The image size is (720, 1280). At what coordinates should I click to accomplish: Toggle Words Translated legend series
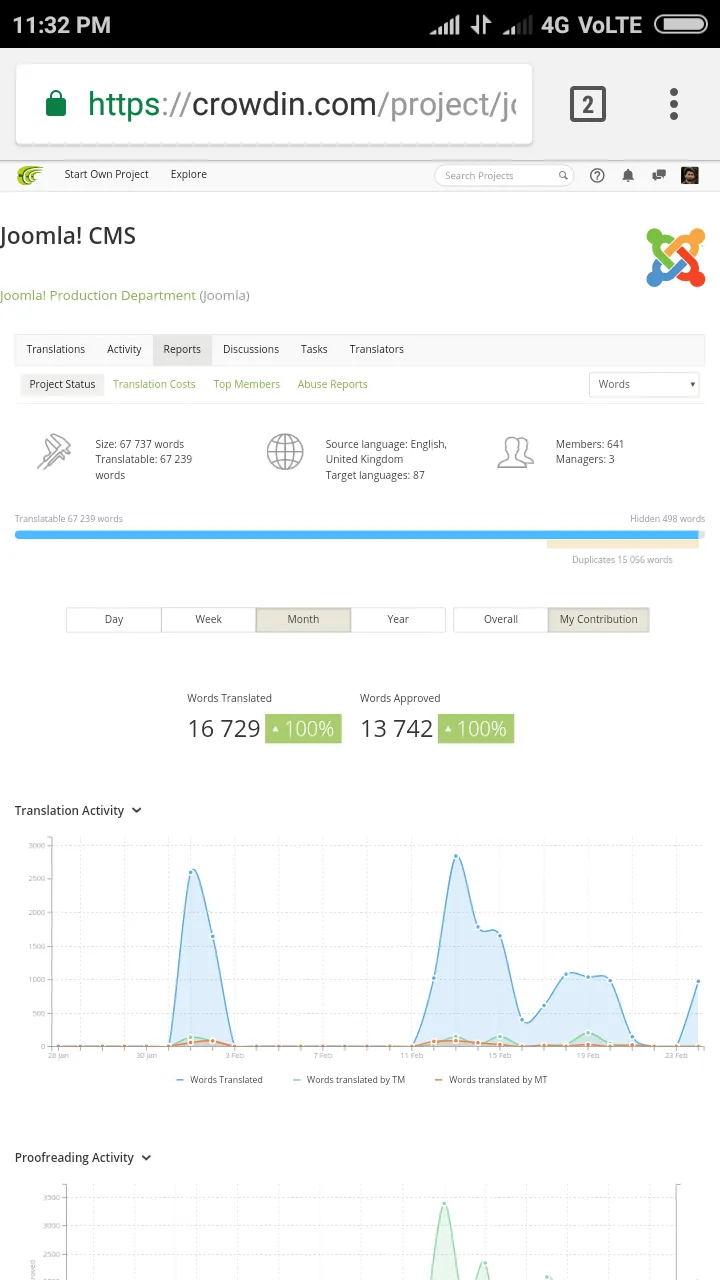[220, 1080]
